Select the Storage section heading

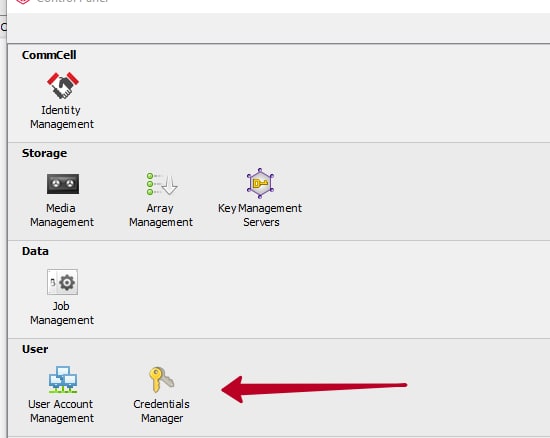(x=45, y=153)
